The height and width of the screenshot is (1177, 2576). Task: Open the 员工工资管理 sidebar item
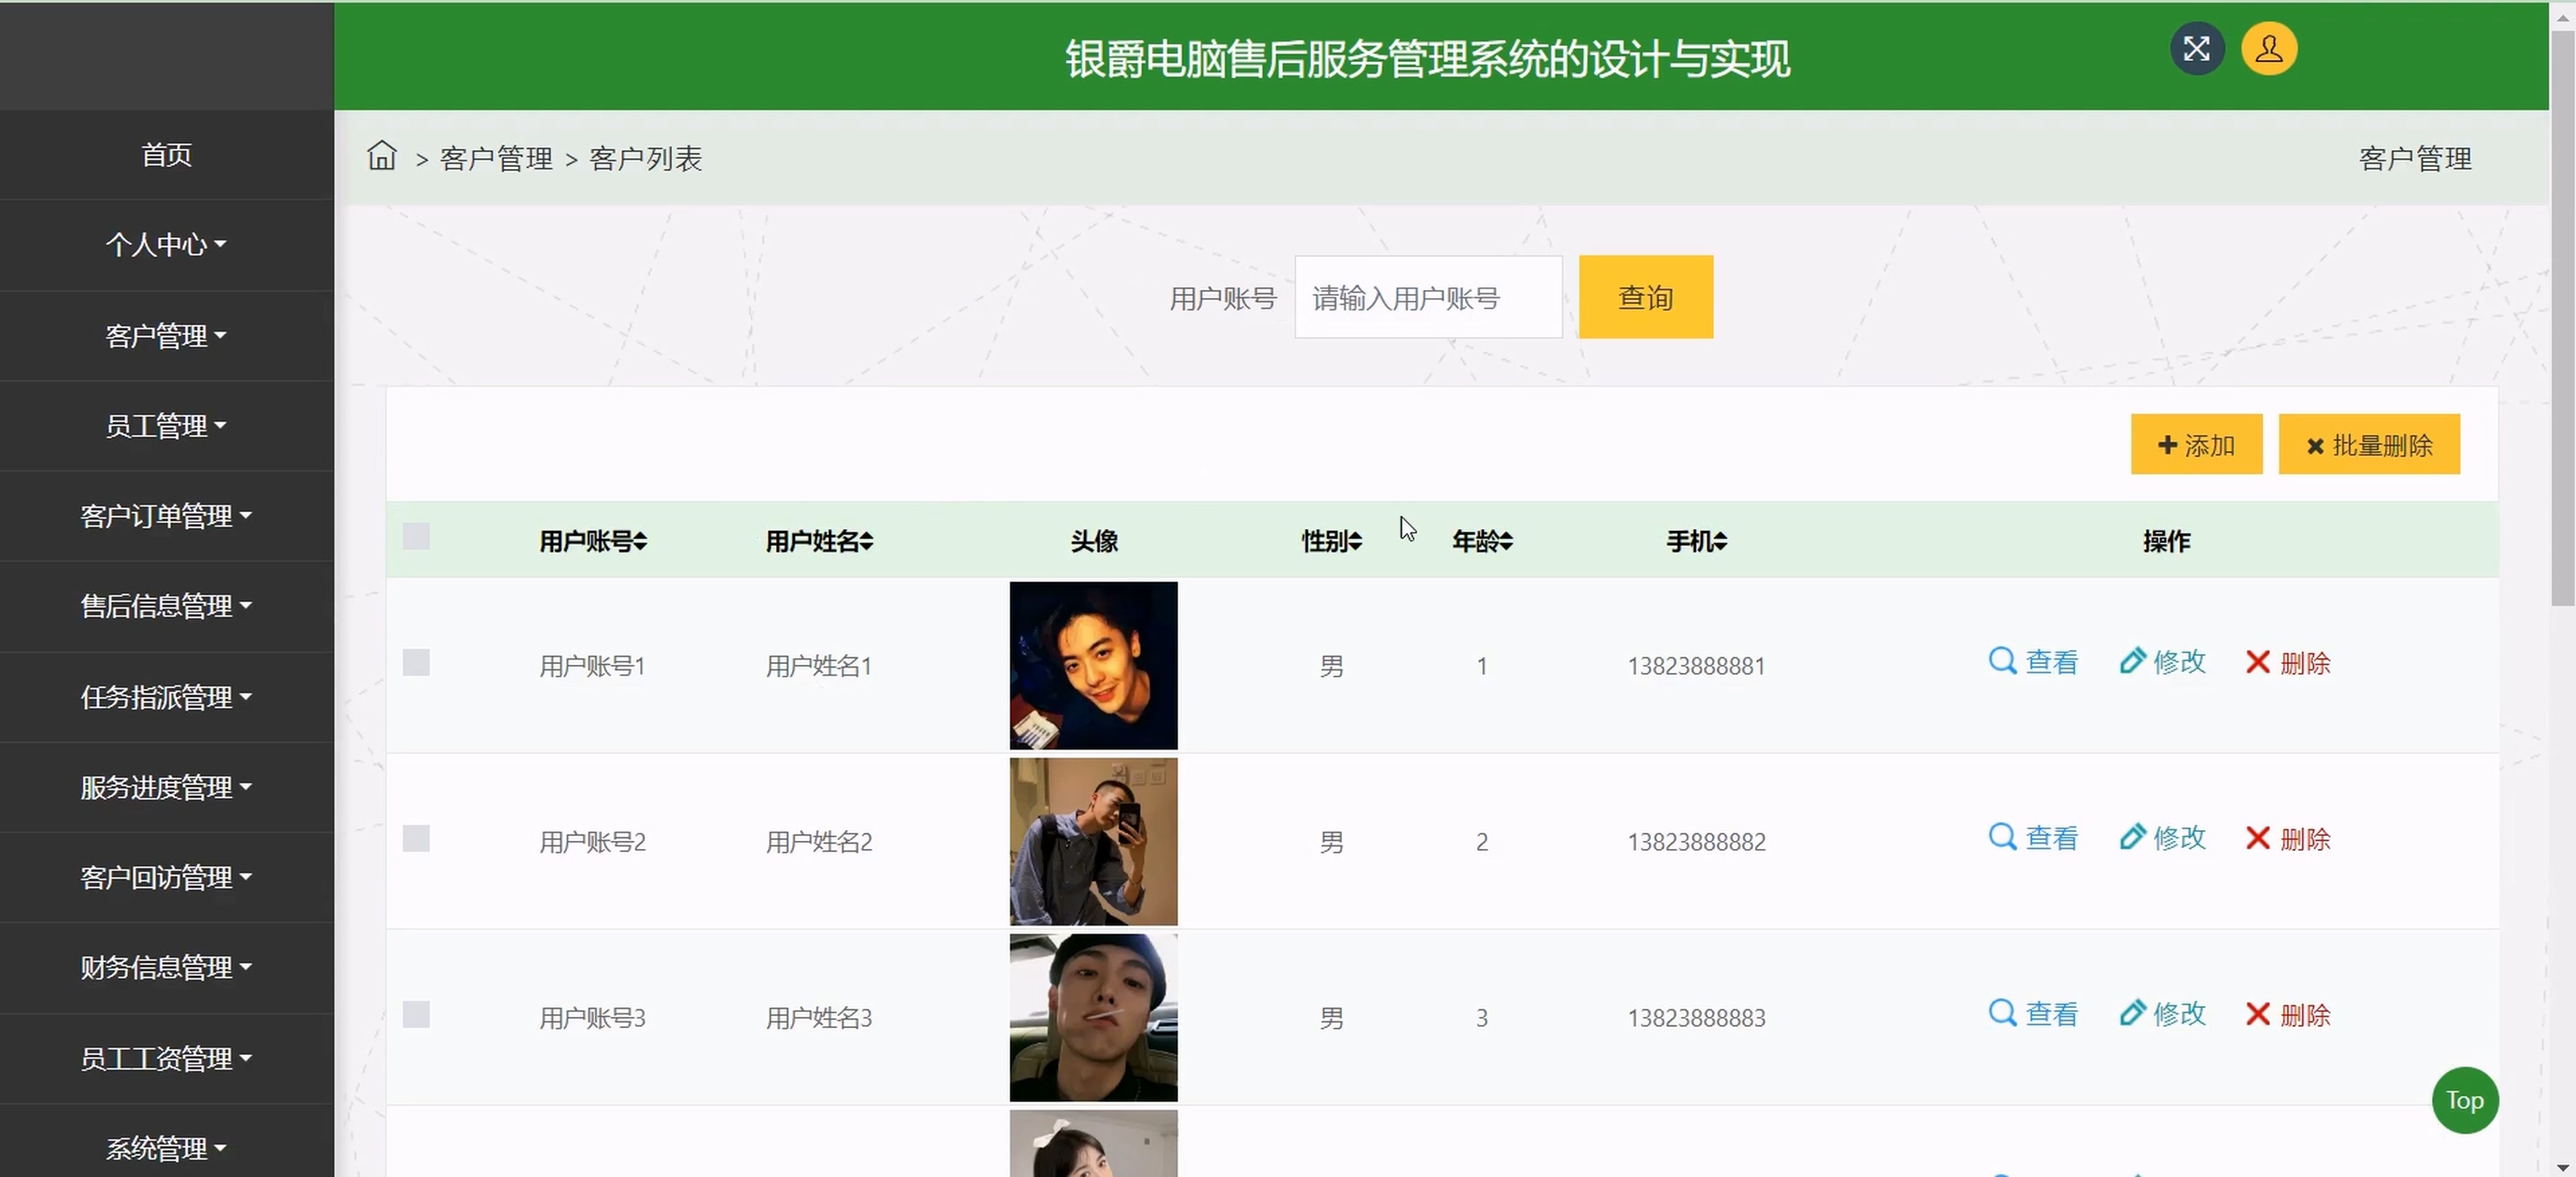(x=166, y=1058)
